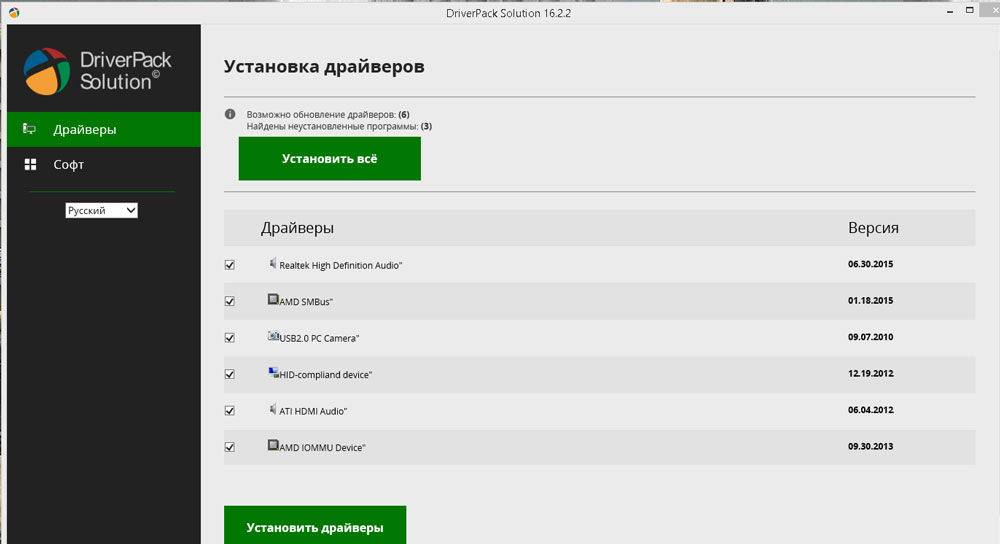Click version date 06.04.2012
Image resolution: width=1000 pixels, height=544 pixels.
tap(871, 410)
